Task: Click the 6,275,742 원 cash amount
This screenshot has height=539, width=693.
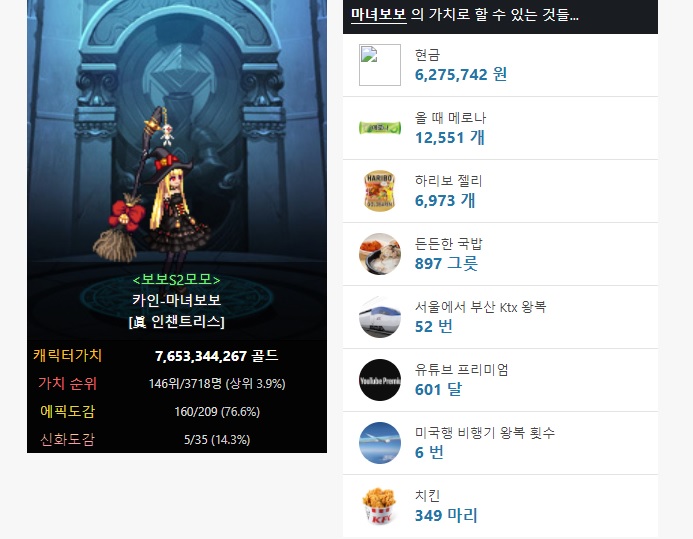Action: [461, 74]
